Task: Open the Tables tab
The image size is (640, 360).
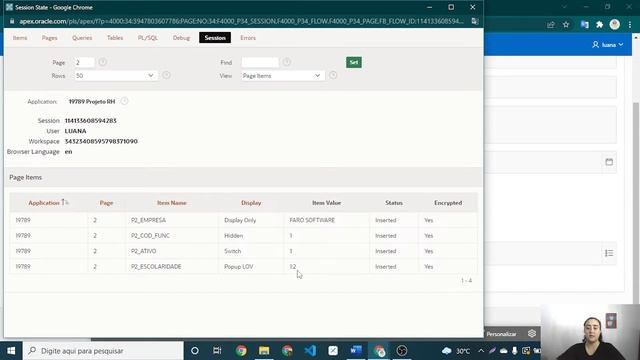Action: (x=115, y=38)
